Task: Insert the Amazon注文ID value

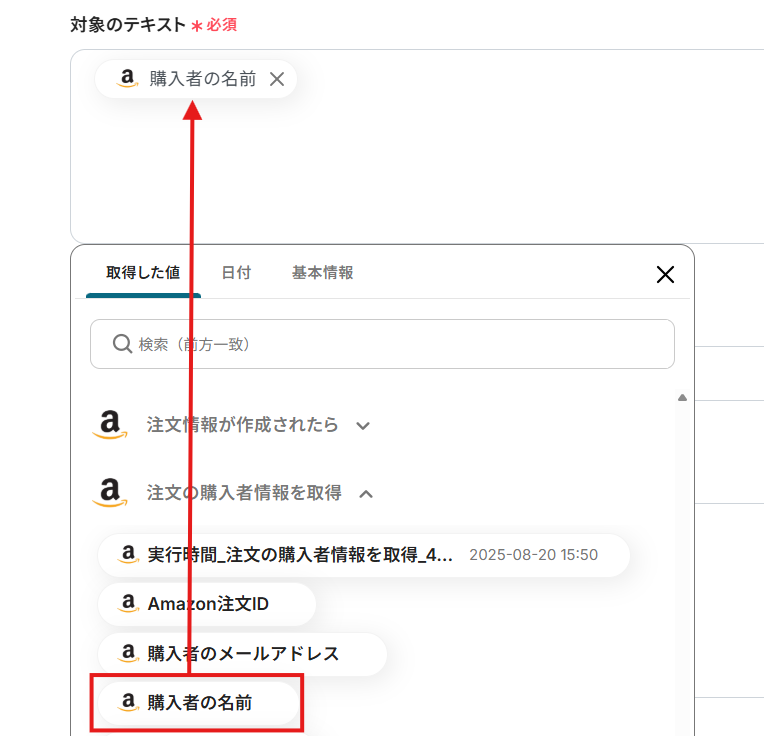Action: 207,604
